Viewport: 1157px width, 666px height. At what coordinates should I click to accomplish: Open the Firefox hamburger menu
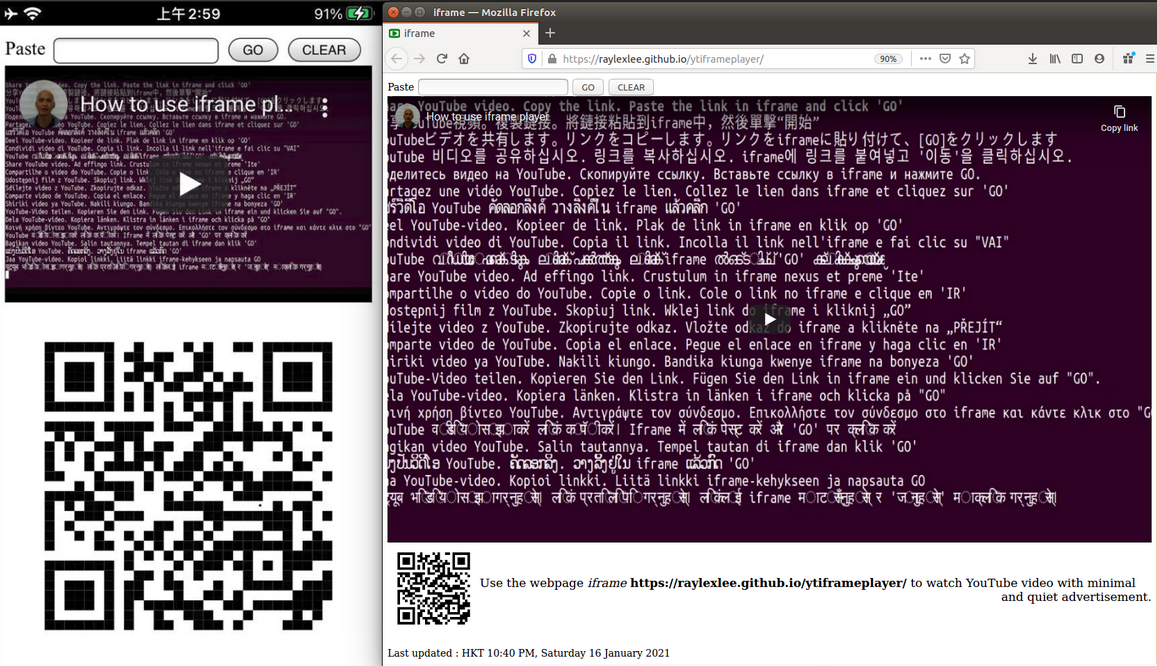[1150, 59]
